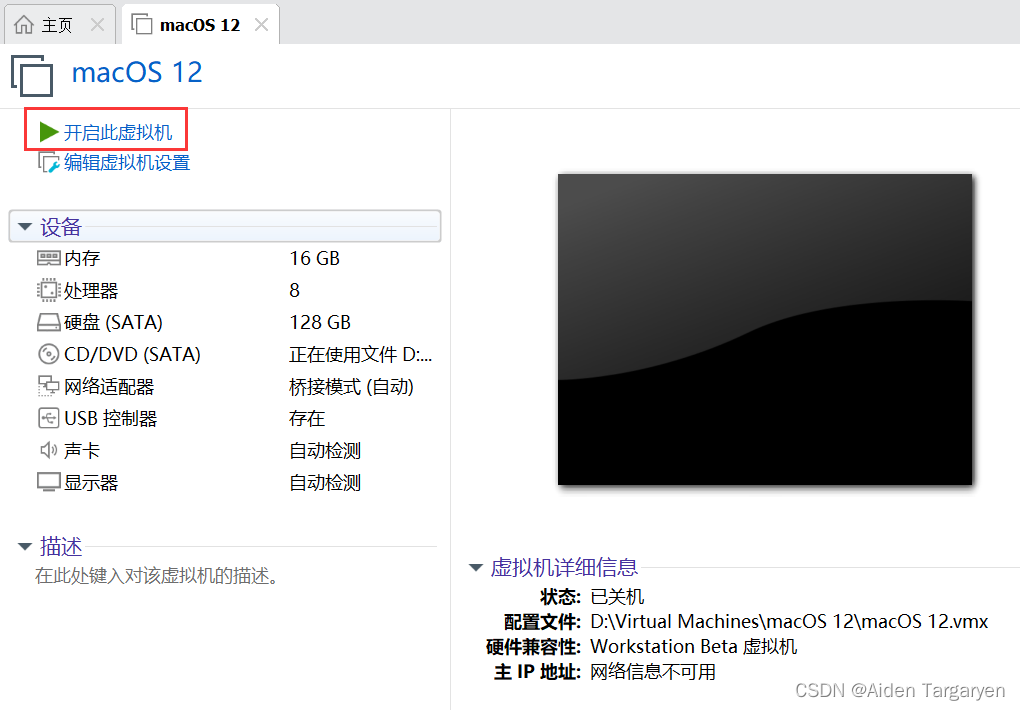The image size is (1020, 710).
Task: Click the 正在使用文件 D:... value
Action: click(360, 354)
